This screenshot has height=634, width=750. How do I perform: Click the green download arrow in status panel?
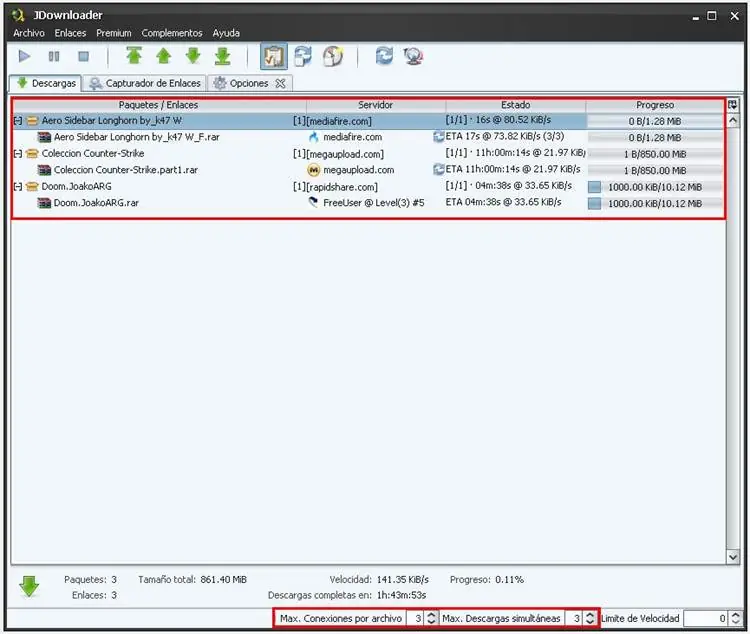[29, 587]
